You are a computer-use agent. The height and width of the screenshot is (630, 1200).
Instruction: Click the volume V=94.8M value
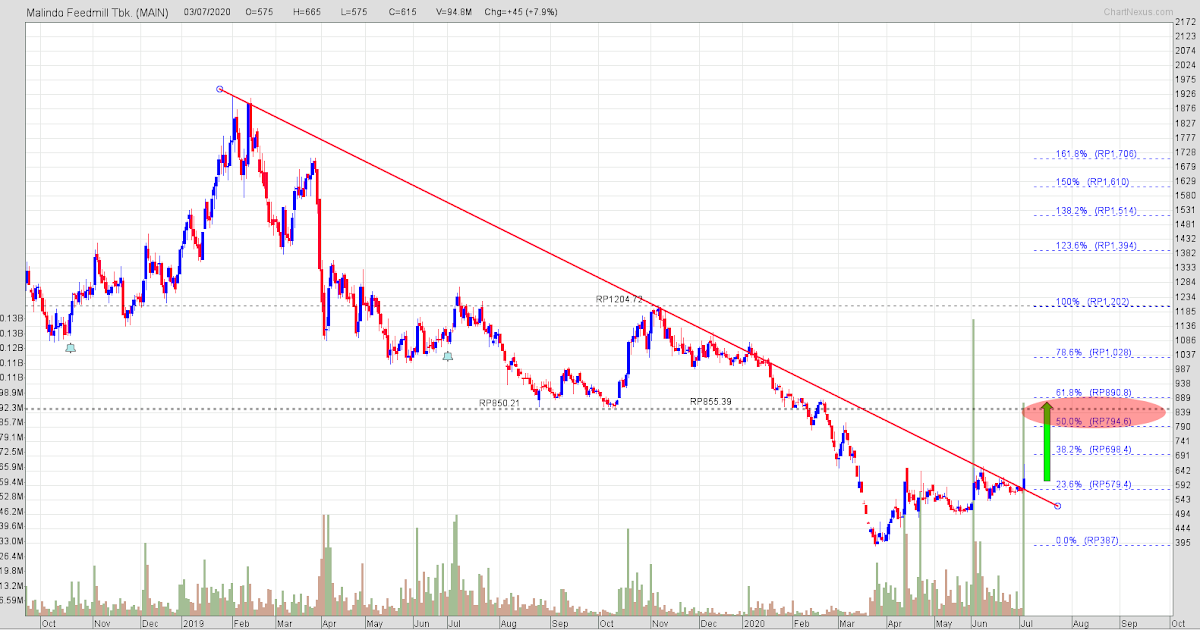(x=453, y=12)
